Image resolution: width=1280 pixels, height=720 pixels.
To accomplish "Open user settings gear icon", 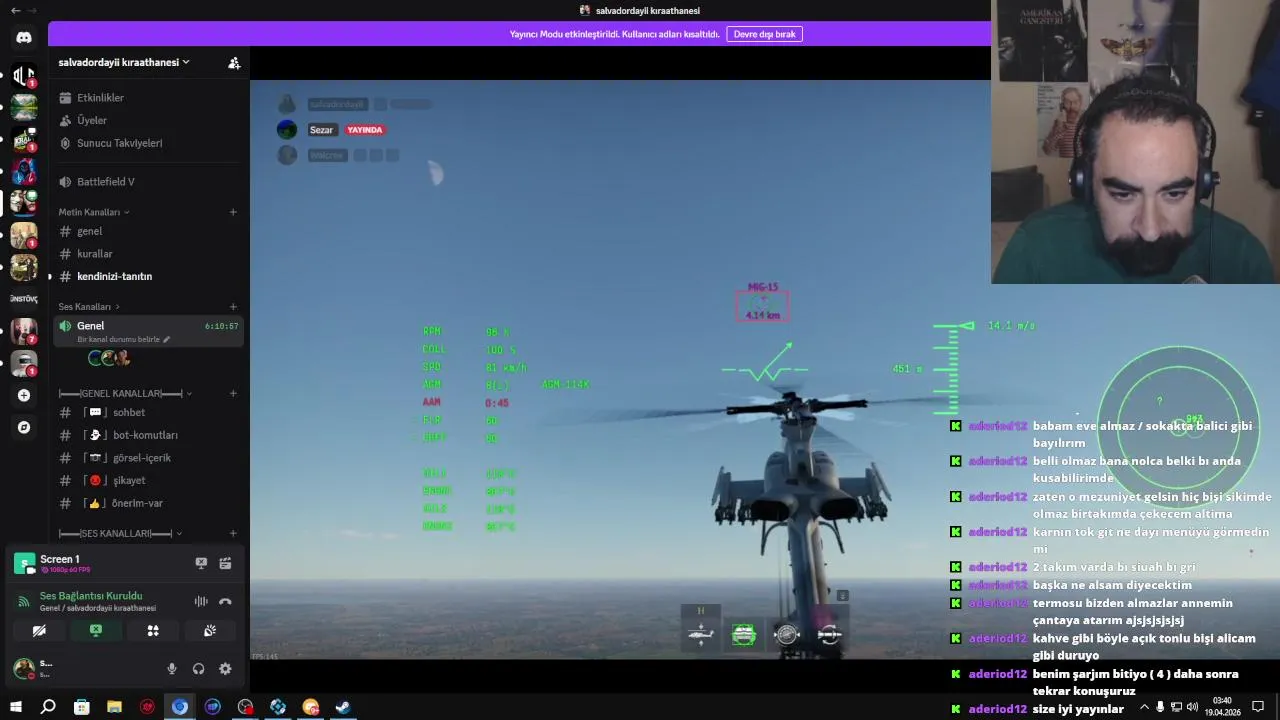I will (x=225, y=669).
